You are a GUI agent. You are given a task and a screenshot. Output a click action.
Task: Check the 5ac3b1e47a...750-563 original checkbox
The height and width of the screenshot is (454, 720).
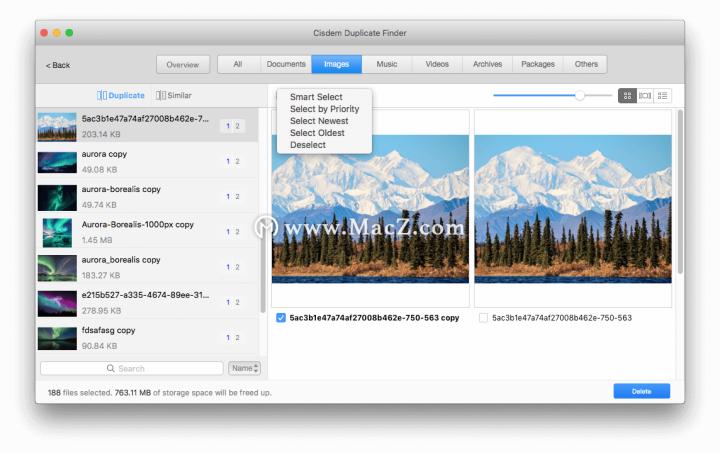coord(484,318)
